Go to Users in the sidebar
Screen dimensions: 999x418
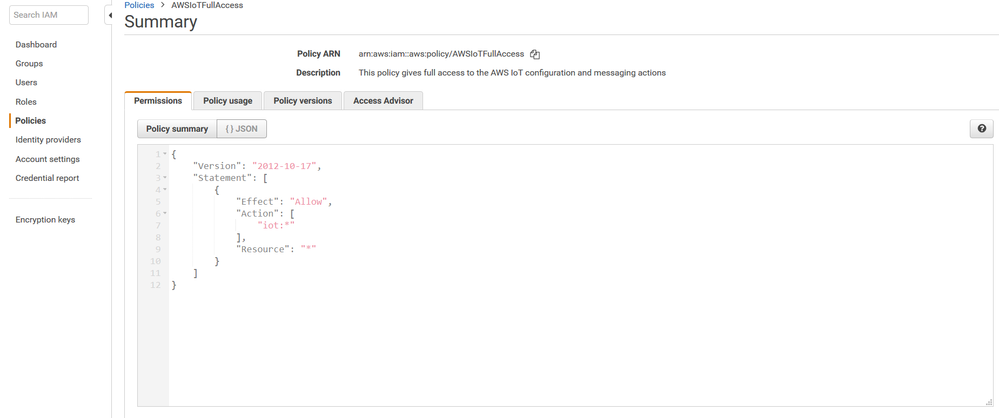click(26, 82)
